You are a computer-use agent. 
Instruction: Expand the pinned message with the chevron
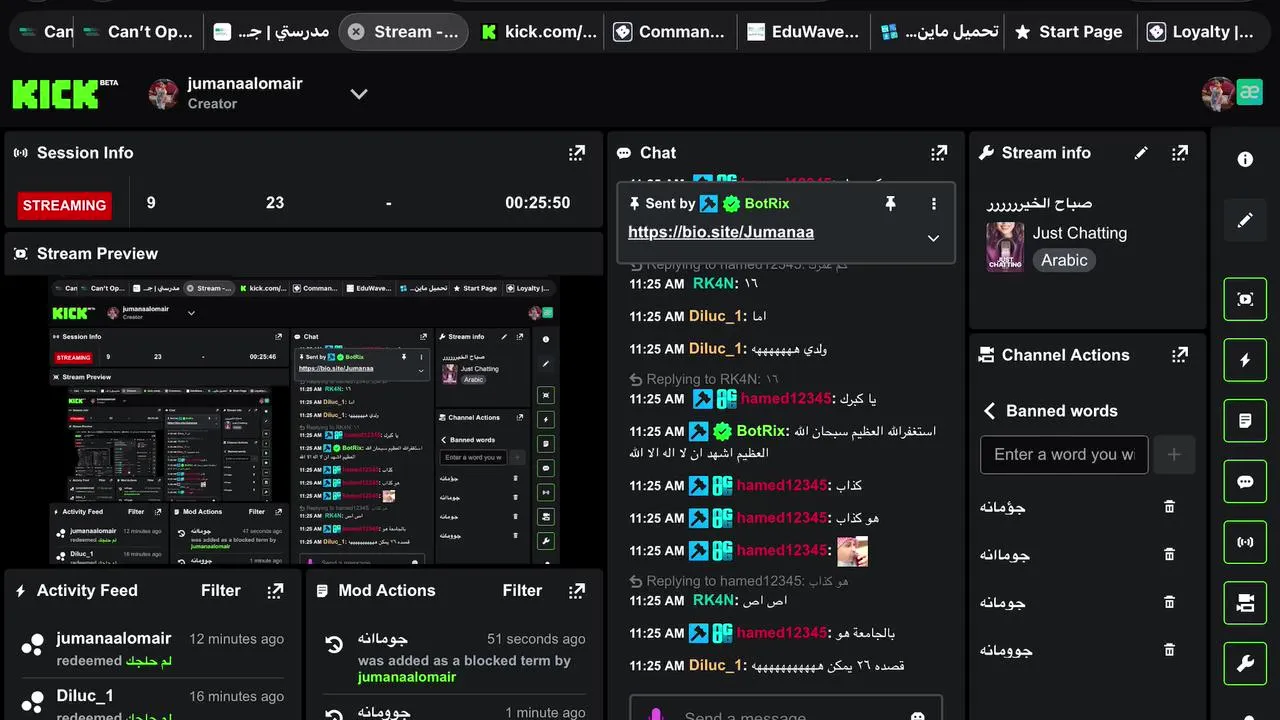point(933,238)
